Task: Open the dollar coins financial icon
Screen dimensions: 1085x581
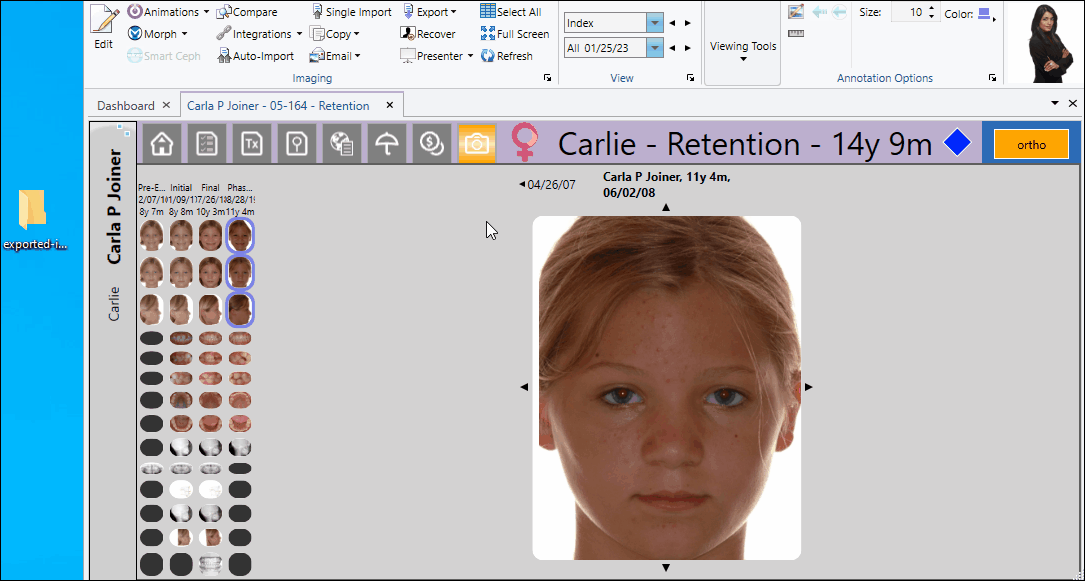Action: tap(431, 144)
